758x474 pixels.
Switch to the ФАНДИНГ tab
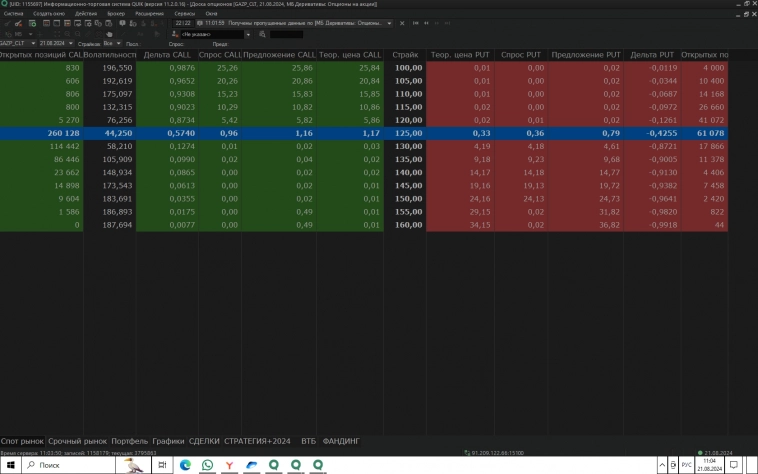click(x=342, y=441)
